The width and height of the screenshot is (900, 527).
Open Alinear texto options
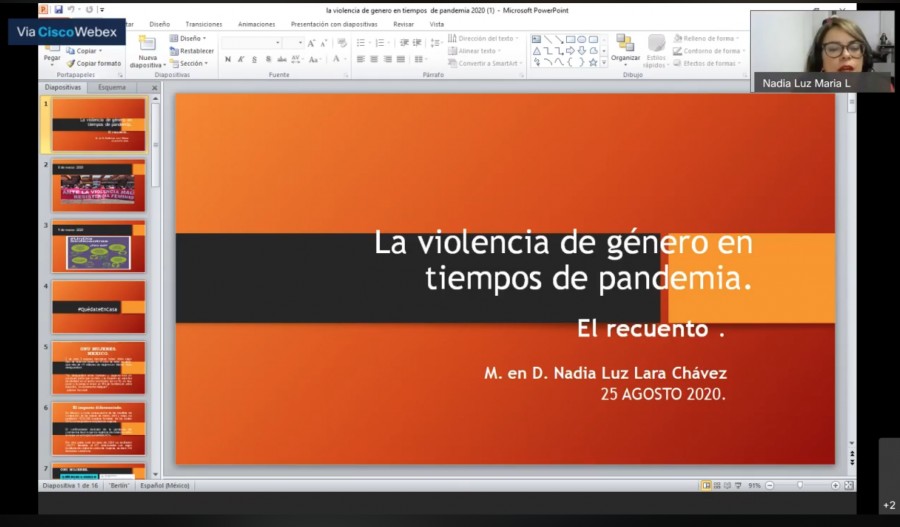coord(475,51)
